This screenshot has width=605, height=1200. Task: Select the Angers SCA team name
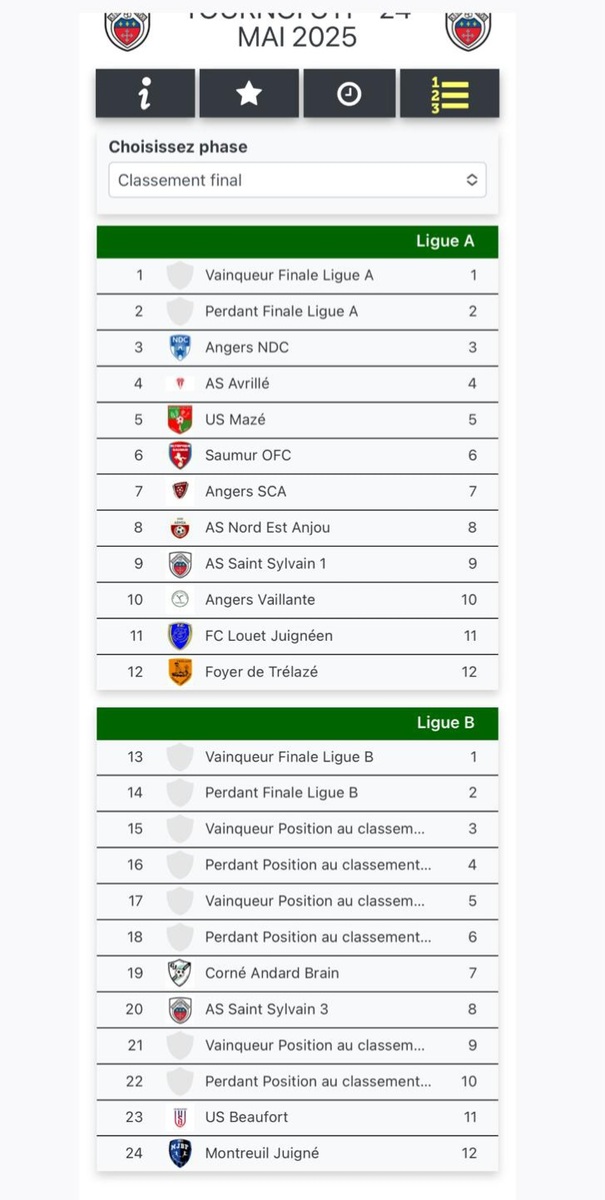pyautogui.click(x=246, y=491)
